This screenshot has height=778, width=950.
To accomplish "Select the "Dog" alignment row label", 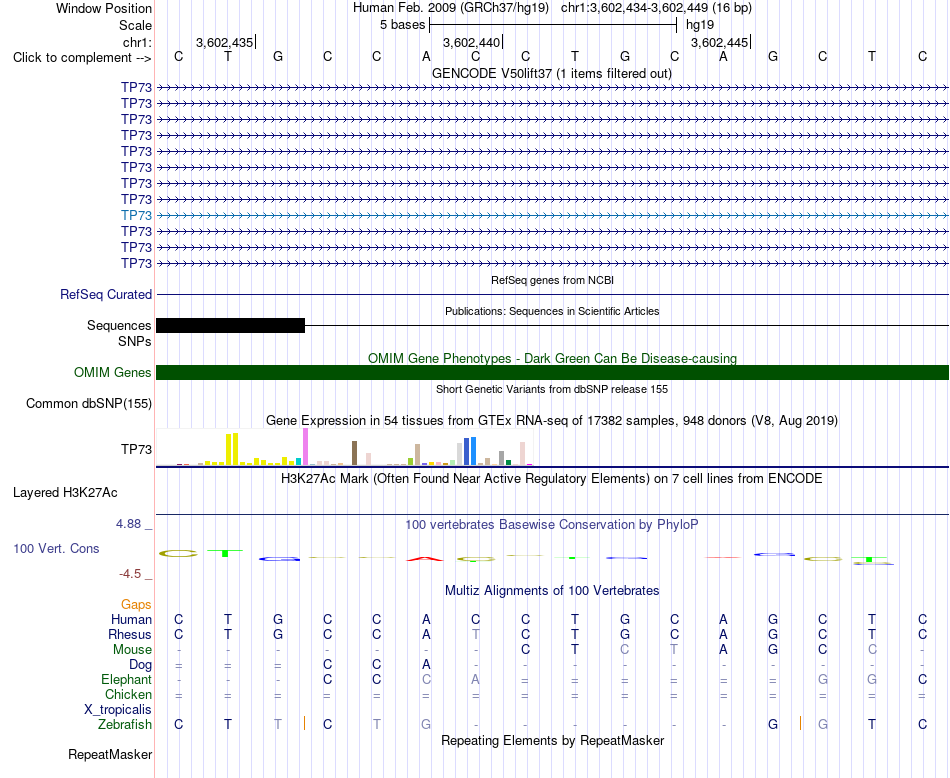I will (x=140, y=665).
